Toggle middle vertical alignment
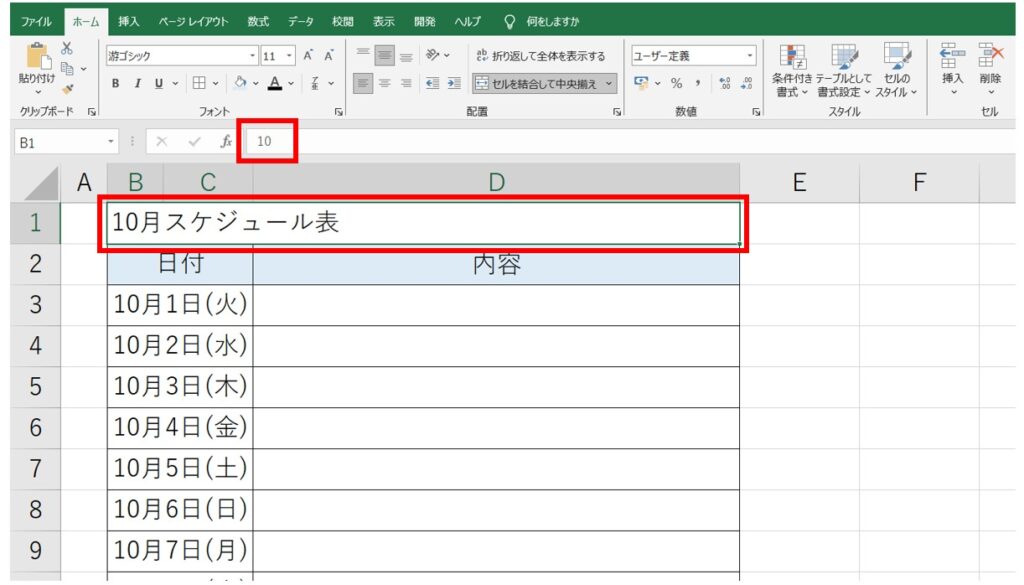 [x=385, y=55]
